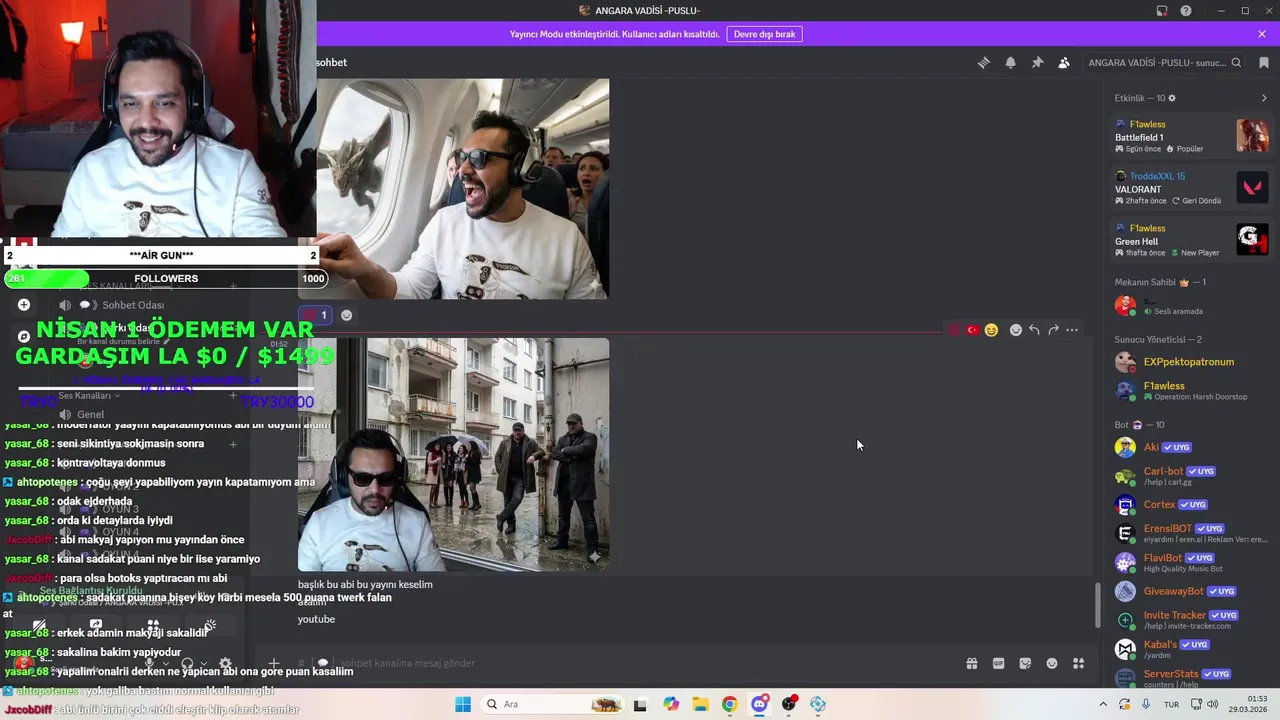Viewport: 1280px width, 720px height.
Task: Click the server search box
Action: coord(1165,62)
